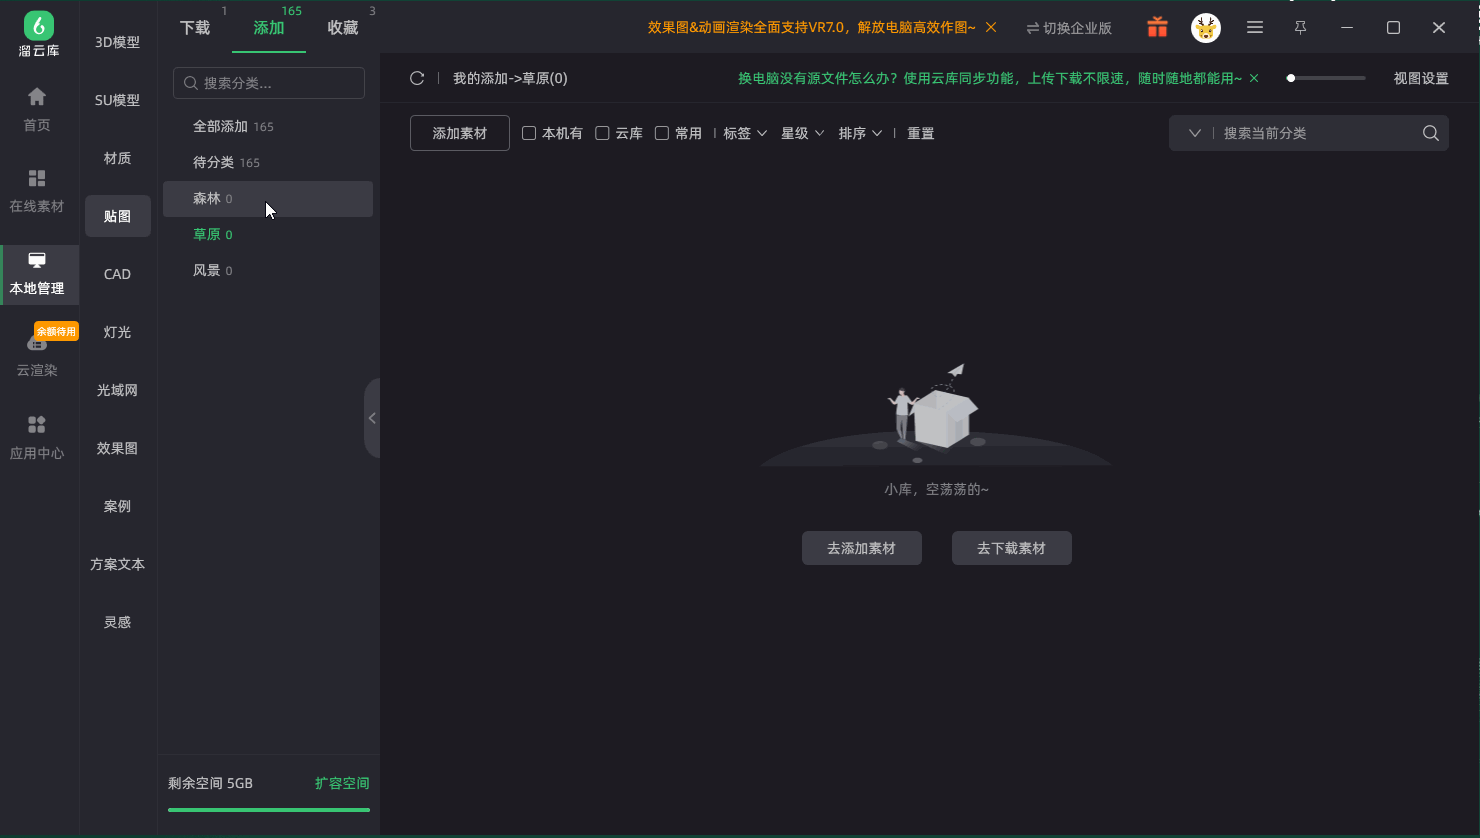Select the 风景 folder row
This screenshot has width=1480, height=838.
(x=268, y=270)
